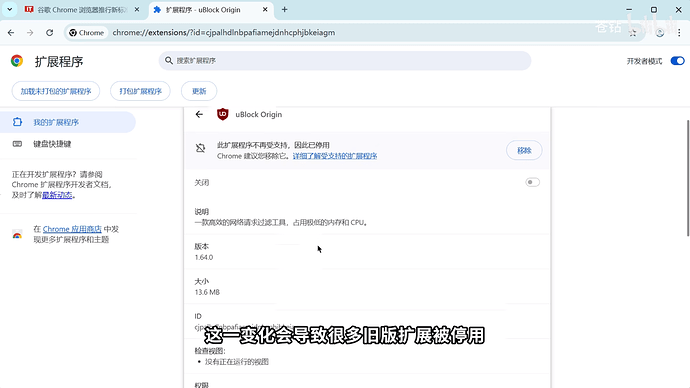The height and width of the screenshot is (388, 690).
Task: Click the Chrome site info chip
Action: click(x=87, y=33)
